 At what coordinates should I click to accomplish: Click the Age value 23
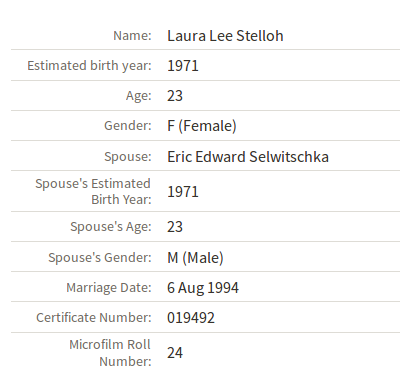pos(175,96)
